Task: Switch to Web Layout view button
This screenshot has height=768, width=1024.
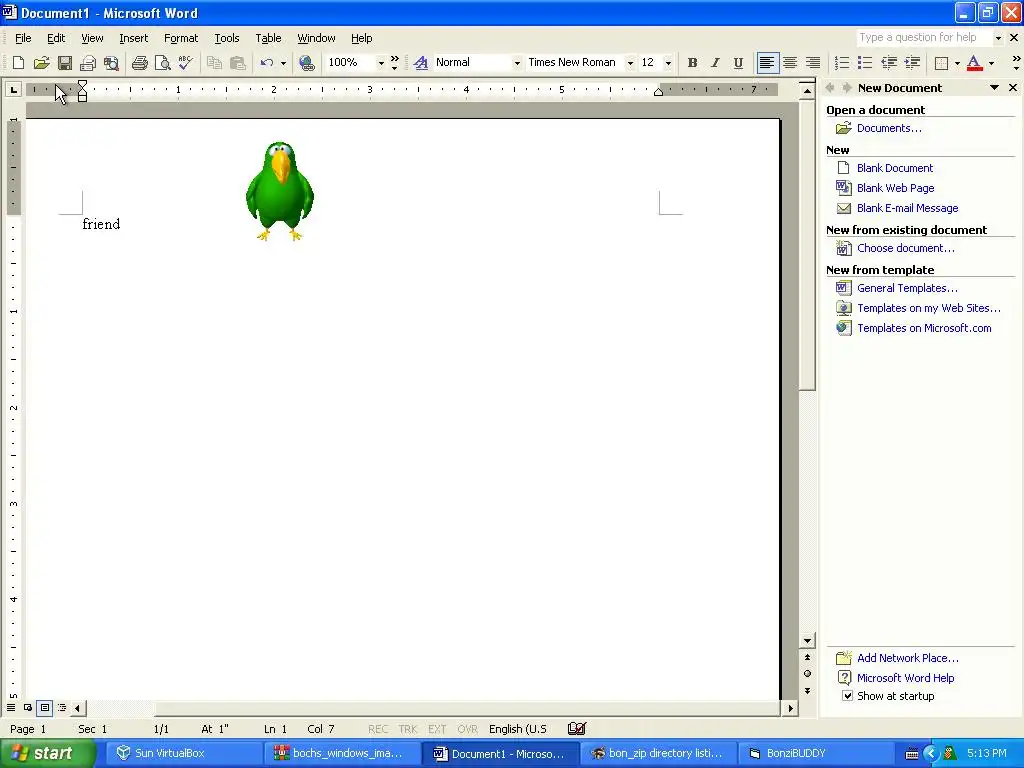Action: (x=28, y=707)
